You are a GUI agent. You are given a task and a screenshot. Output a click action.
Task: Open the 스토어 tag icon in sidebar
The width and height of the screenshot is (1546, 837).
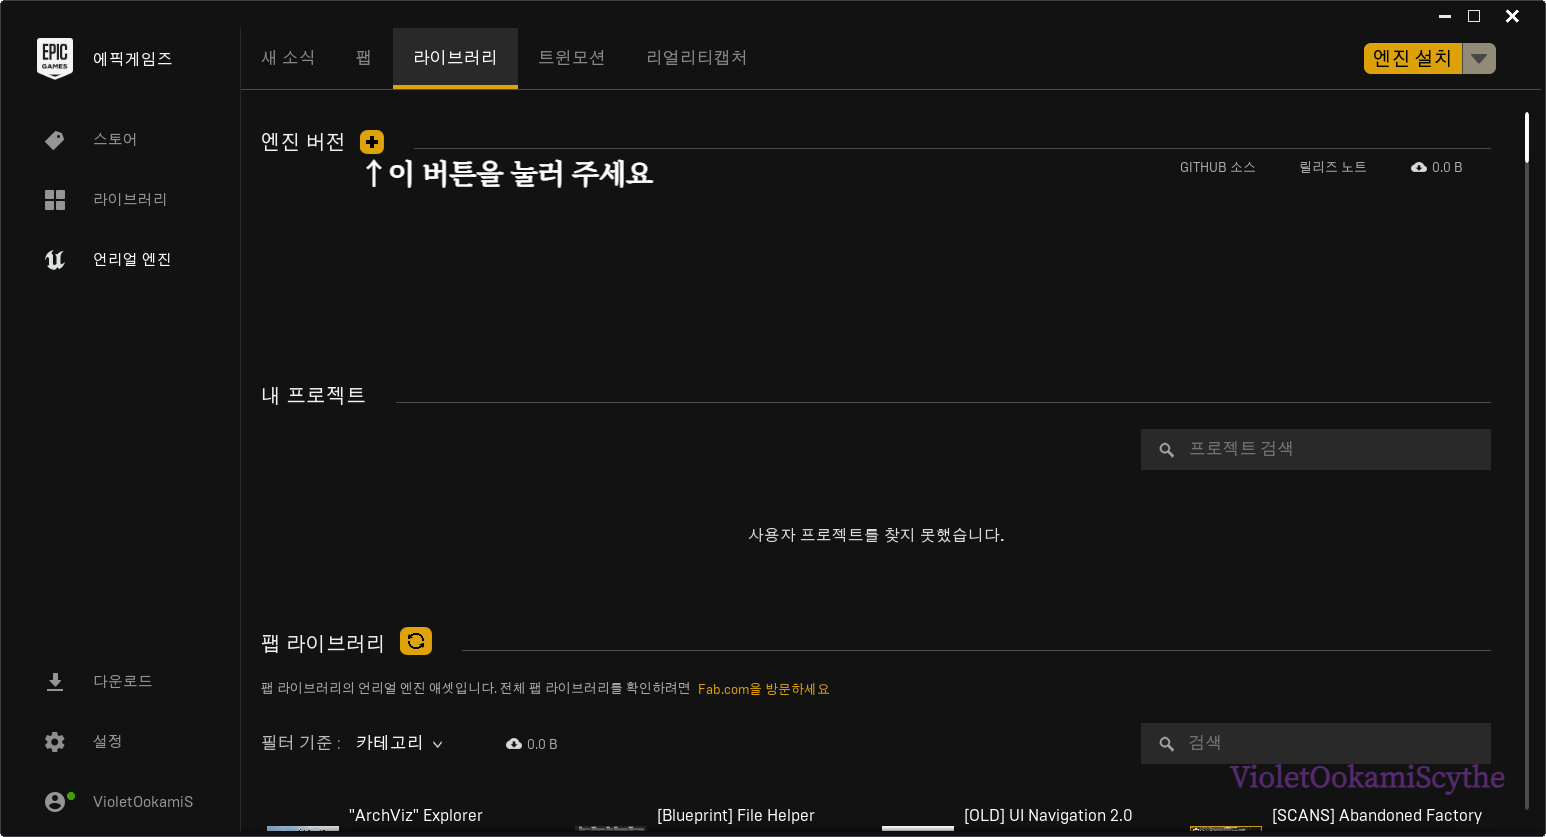pyautogui.click(x=55, y=140)
